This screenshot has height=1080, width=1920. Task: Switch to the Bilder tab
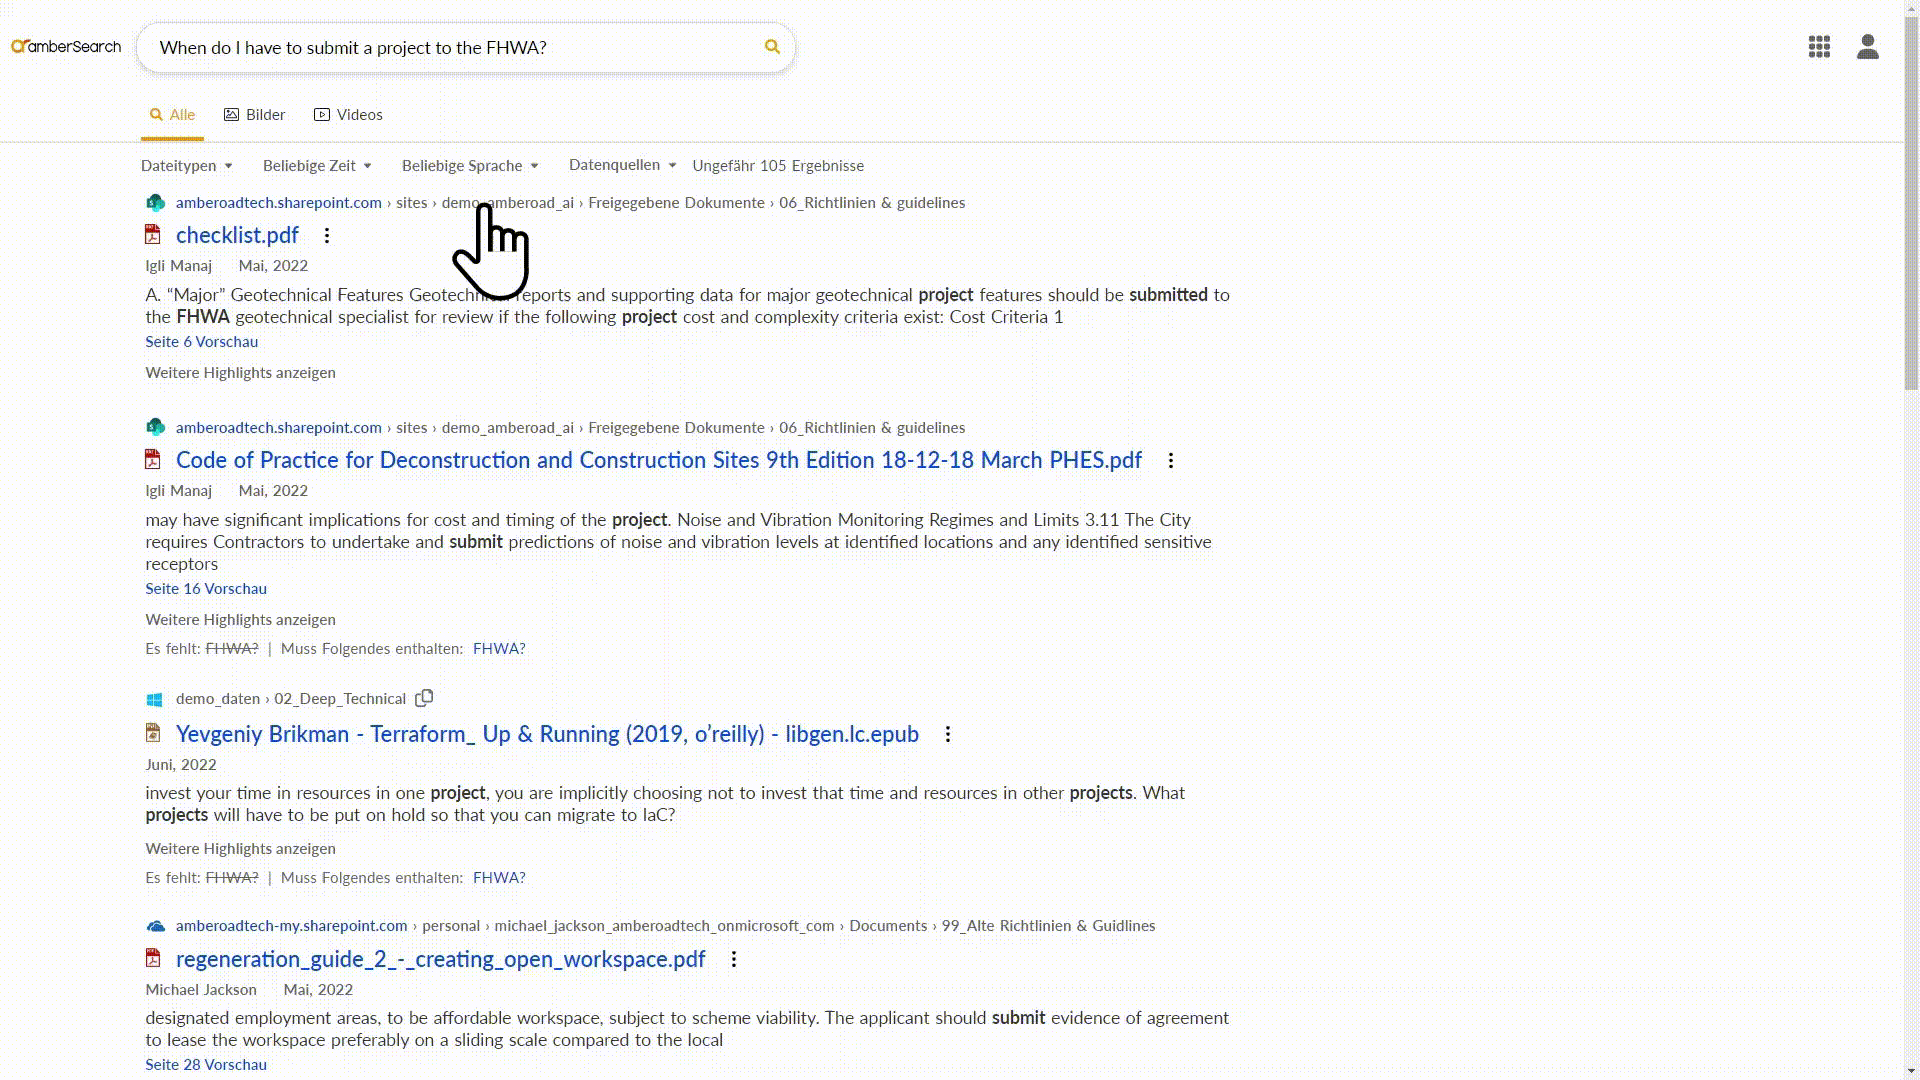click(254, 114)
